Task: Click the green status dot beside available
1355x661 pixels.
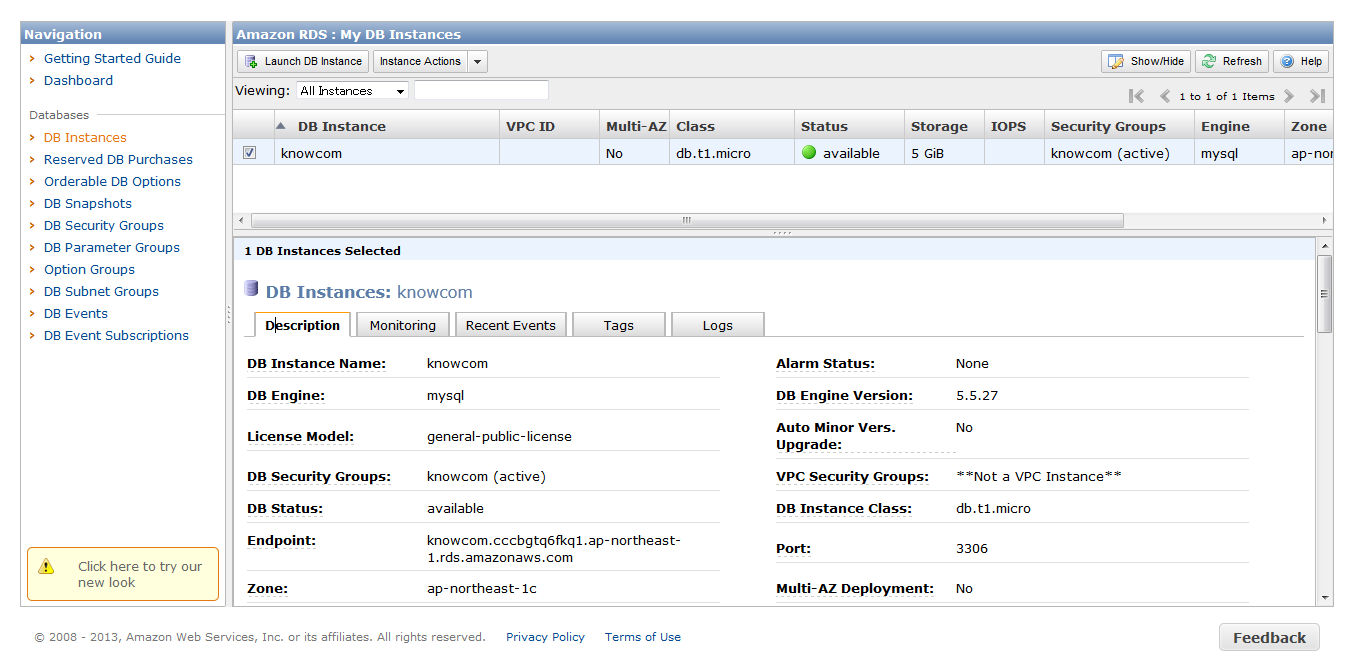Action: (x=809, y=153)
